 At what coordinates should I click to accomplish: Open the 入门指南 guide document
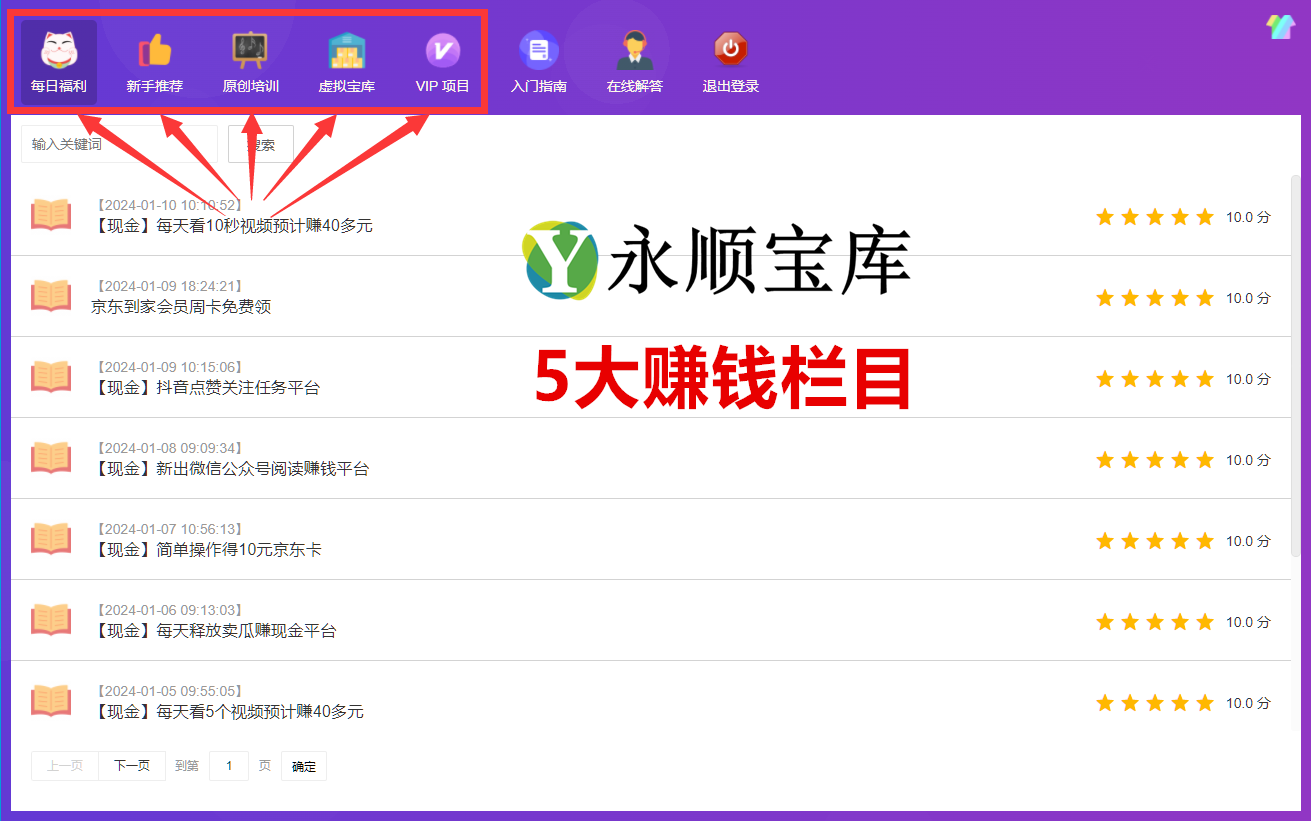click(539, 62)
